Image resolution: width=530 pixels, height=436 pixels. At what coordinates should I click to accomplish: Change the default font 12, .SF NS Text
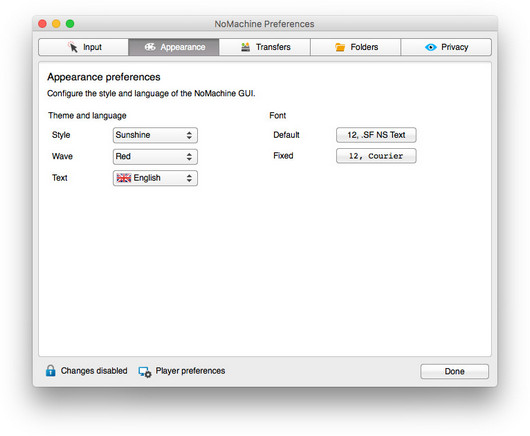(x=376, y=135)
